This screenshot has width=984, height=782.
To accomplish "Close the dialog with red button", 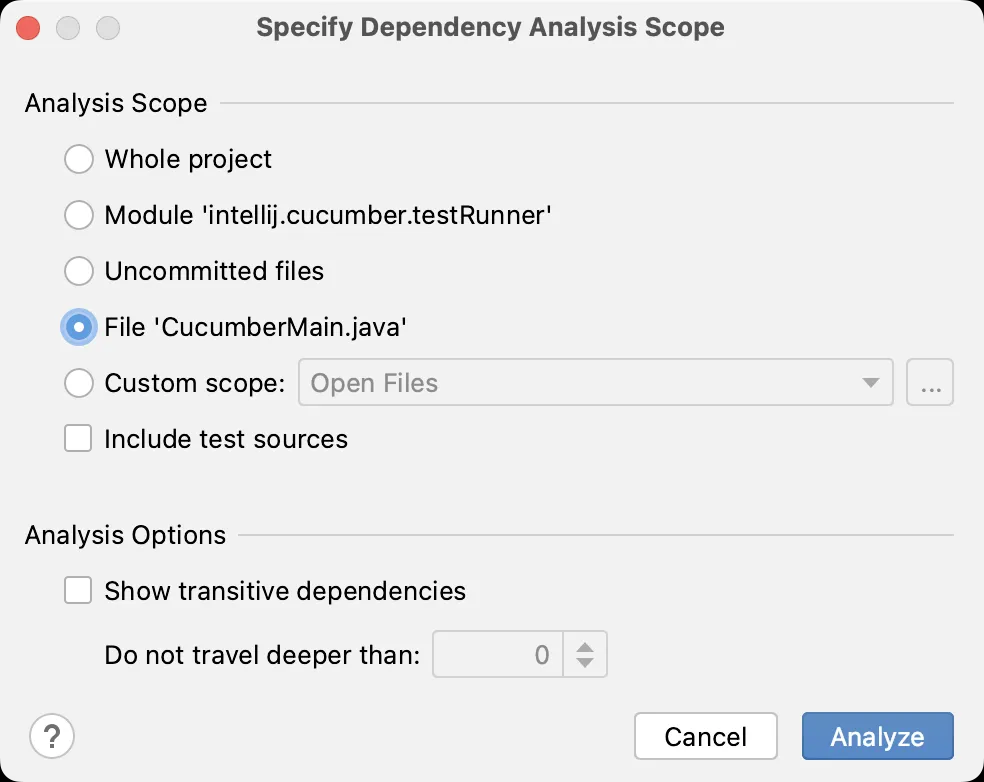I will (x=29, y=28).
